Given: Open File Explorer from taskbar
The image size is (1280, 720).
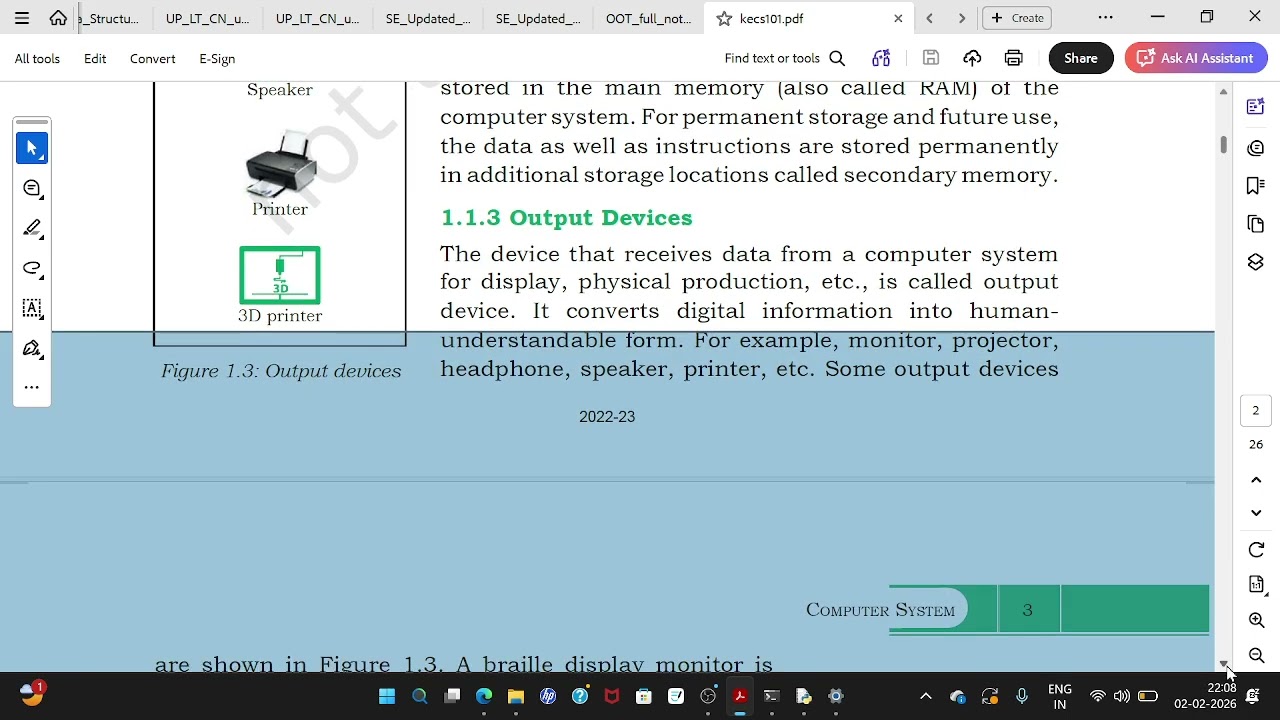Looking at the screenshot, I should tap(516, 696).
